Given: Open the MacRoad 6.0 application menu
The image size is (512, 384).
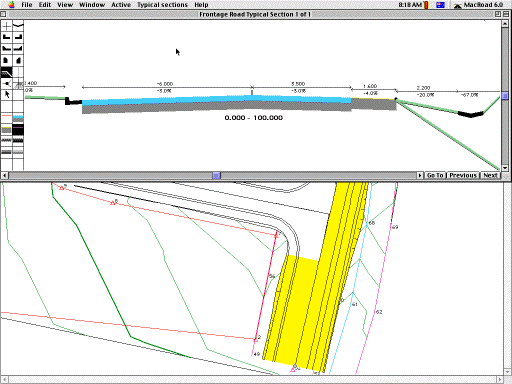Looking at the screenshot, I should point(478,5).
